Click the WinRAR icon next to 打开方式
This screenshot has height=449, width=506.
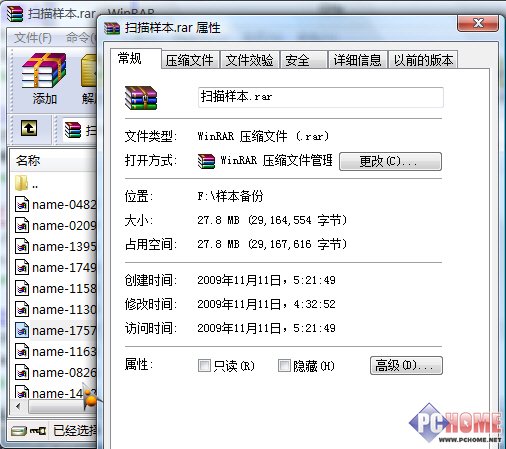tap(206, 161)
